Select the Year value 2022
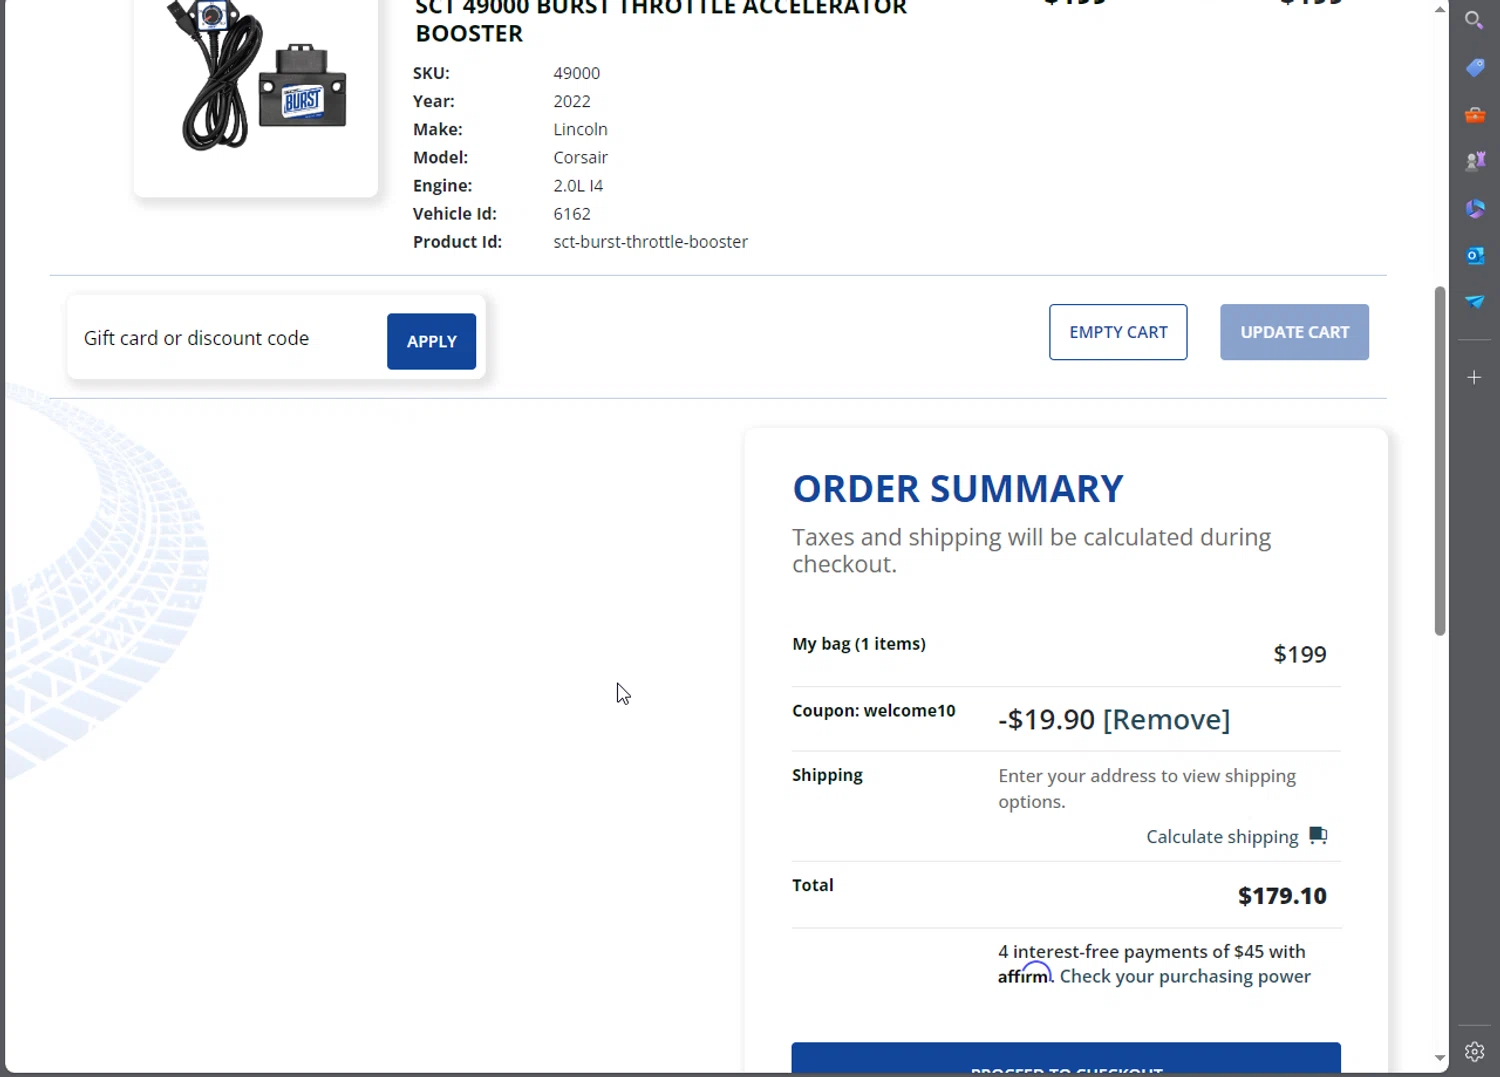Viewport: 1500px width, 1077px height. tap(572, 102)
